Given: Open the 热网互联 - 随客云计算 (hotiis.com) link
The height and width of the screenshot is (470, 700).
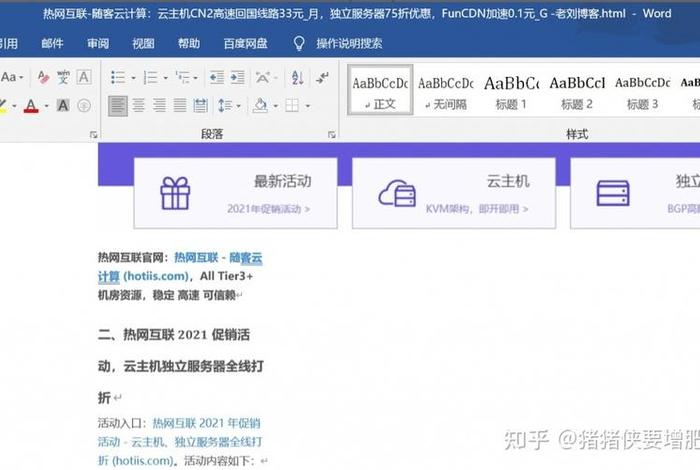Looking at the screenshot, I should pyautogui.click(x=180, y=267).
